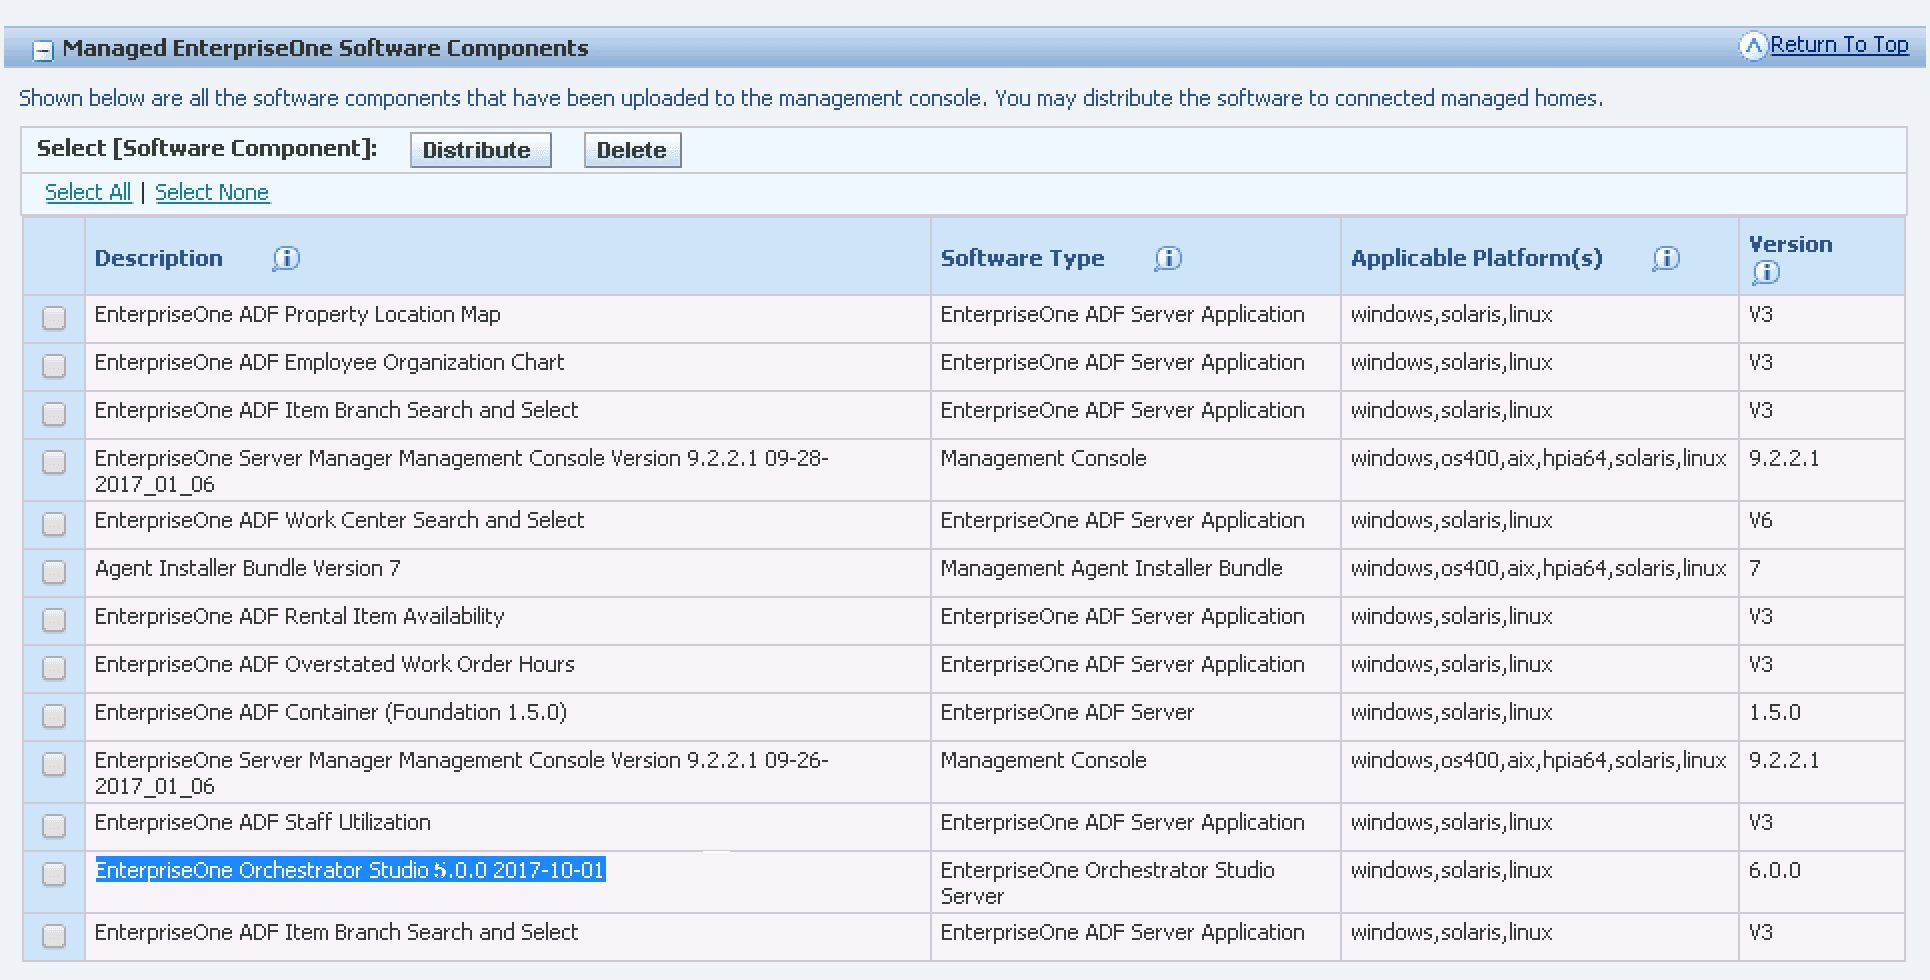Image resolution: width=1930 pixels, height=980 pixels.
Task: Check the Management Console 09-26 version row
Action: (x=54, y=764)
